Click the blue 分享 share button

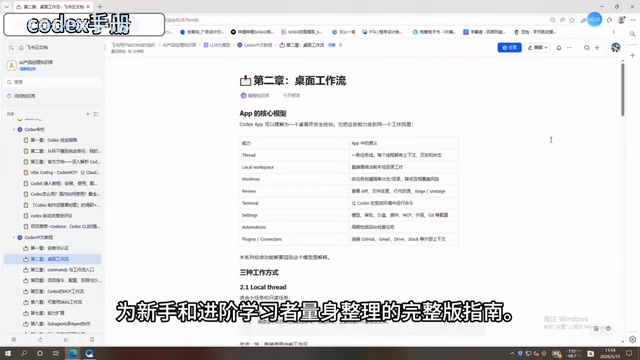tap(509, 47)
